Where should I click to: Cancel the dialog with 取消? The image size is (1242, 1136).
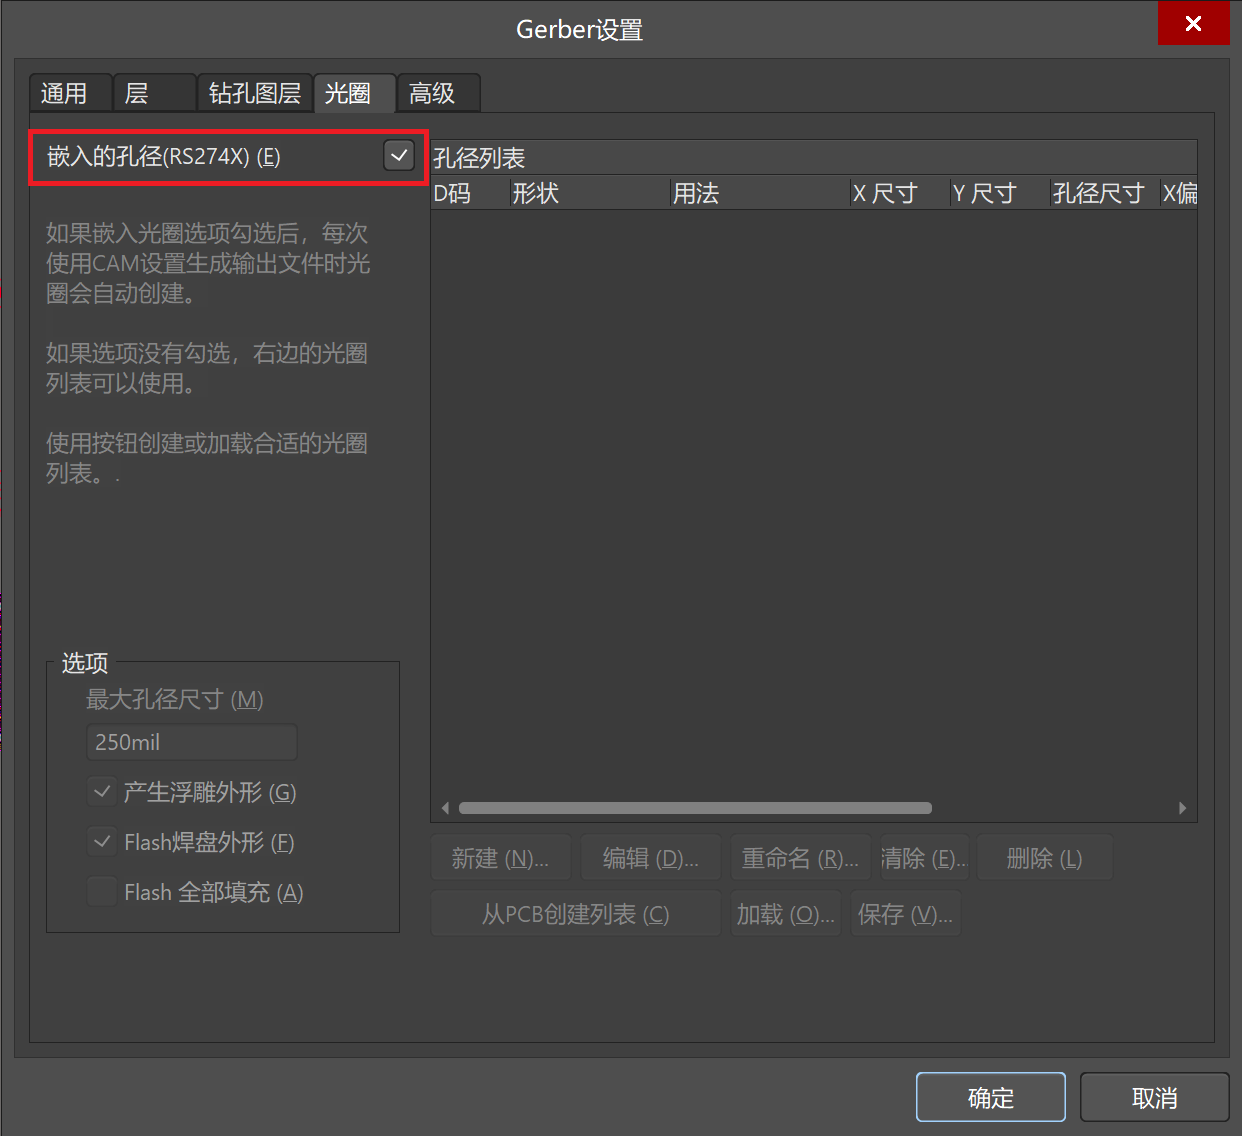pyautogui.click(x=1154, y=1098)
